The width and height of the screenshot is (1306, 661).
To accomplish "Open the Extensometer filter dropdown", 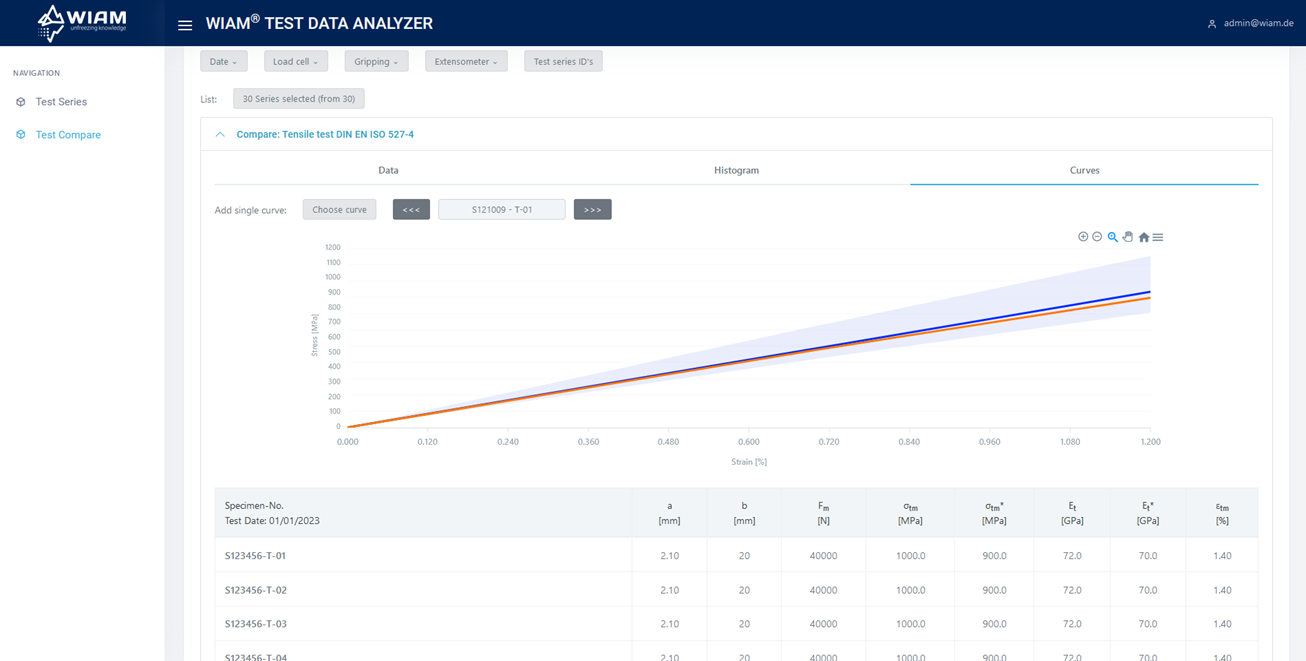I will 466,62.
